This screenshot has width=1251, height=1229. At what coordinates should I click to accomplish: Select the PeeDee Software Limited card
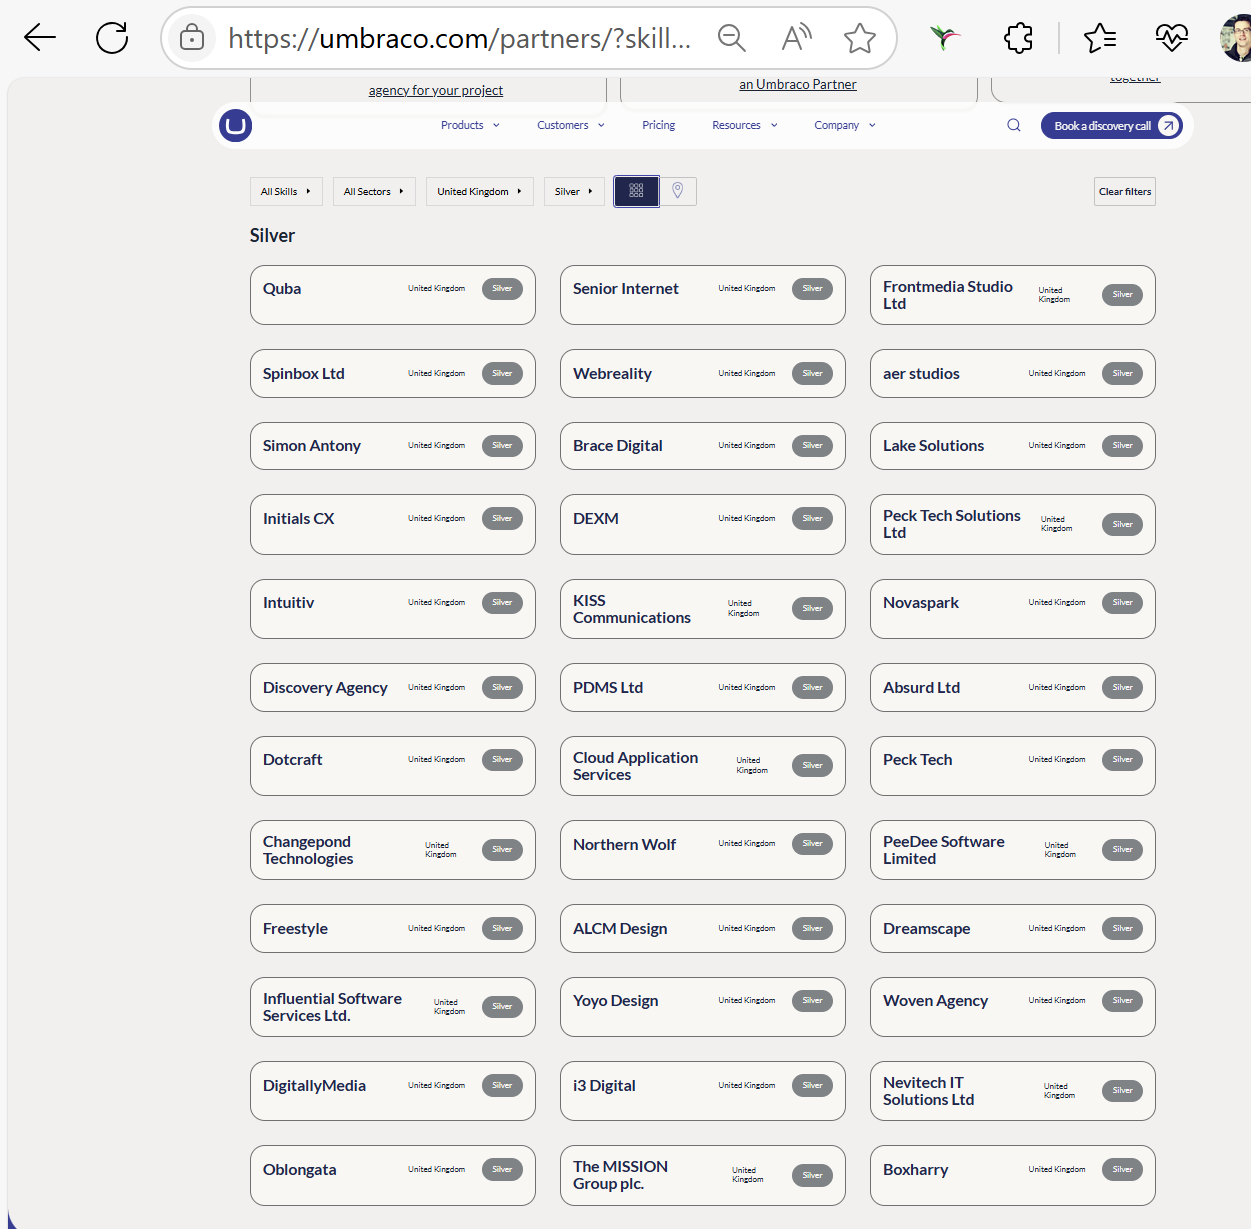(1013, 850)
